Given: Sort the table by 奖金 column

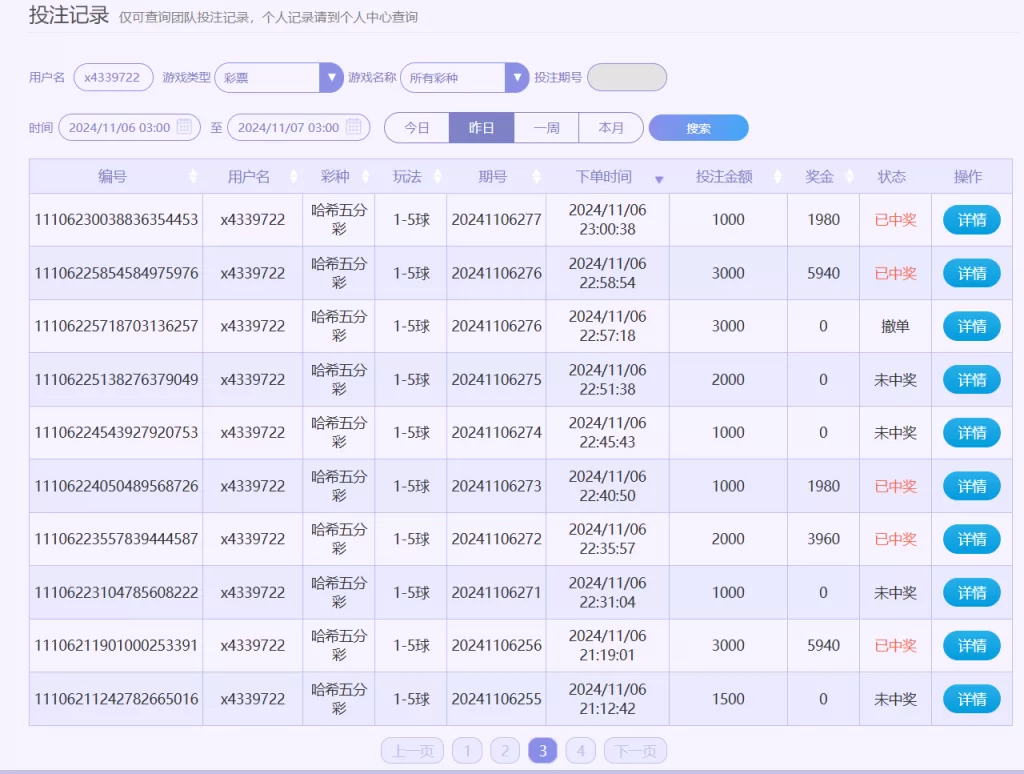Looking at the screenshot, I should click(849, 176).
